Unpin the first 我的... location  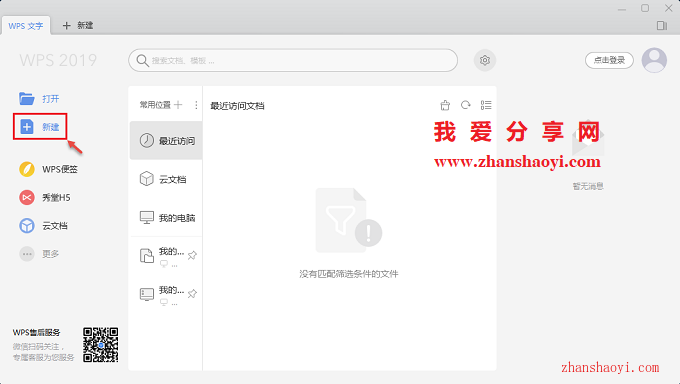[192, 255]
